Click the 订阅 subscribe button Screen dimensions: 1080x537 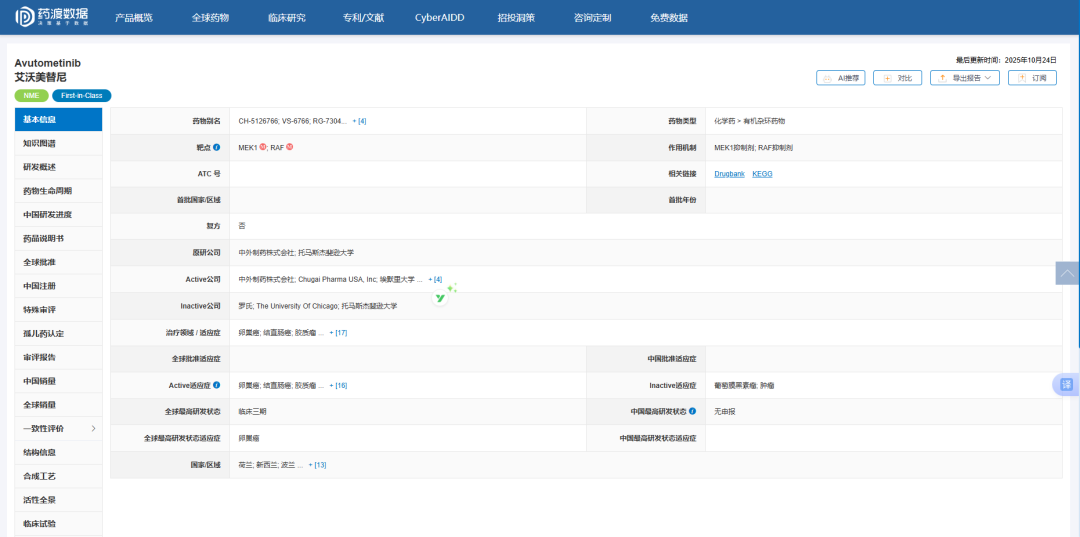tap(1033, 78)
